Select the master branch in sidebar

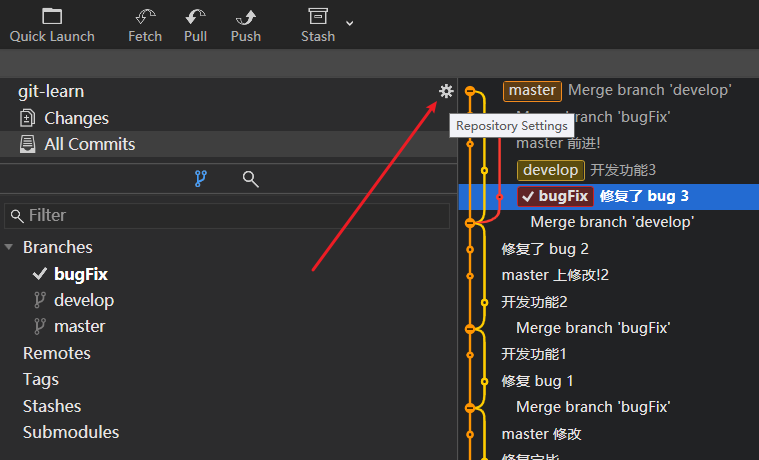click(x=79, y=326)
